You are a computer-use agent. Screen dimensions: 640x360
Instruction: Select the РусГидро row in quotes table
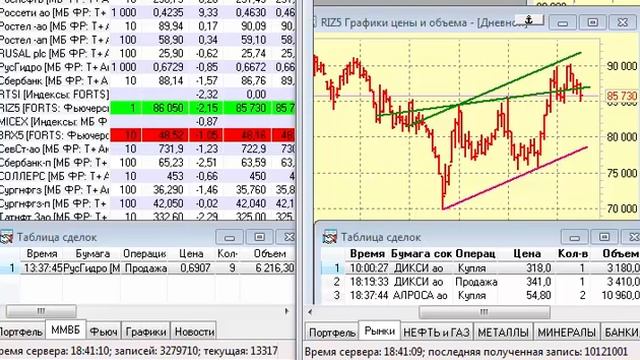[x=147, y=67]
